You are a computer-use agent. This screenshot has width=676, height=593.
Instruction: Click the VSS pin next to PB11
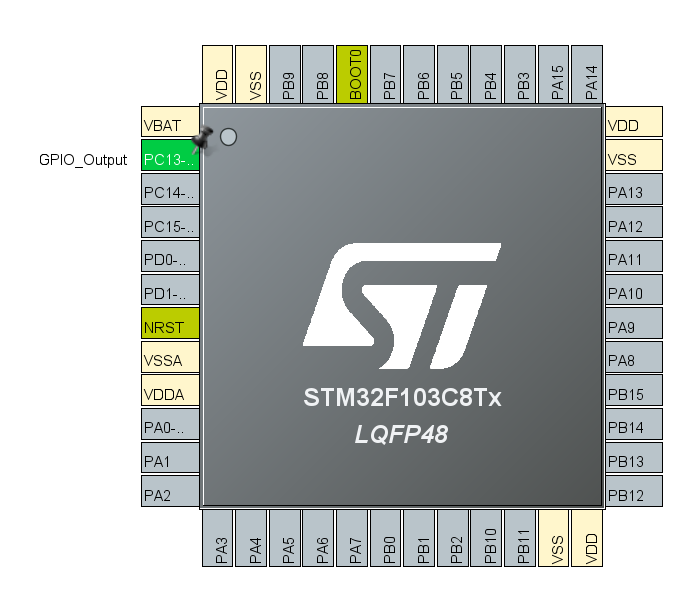pos(554,538)
